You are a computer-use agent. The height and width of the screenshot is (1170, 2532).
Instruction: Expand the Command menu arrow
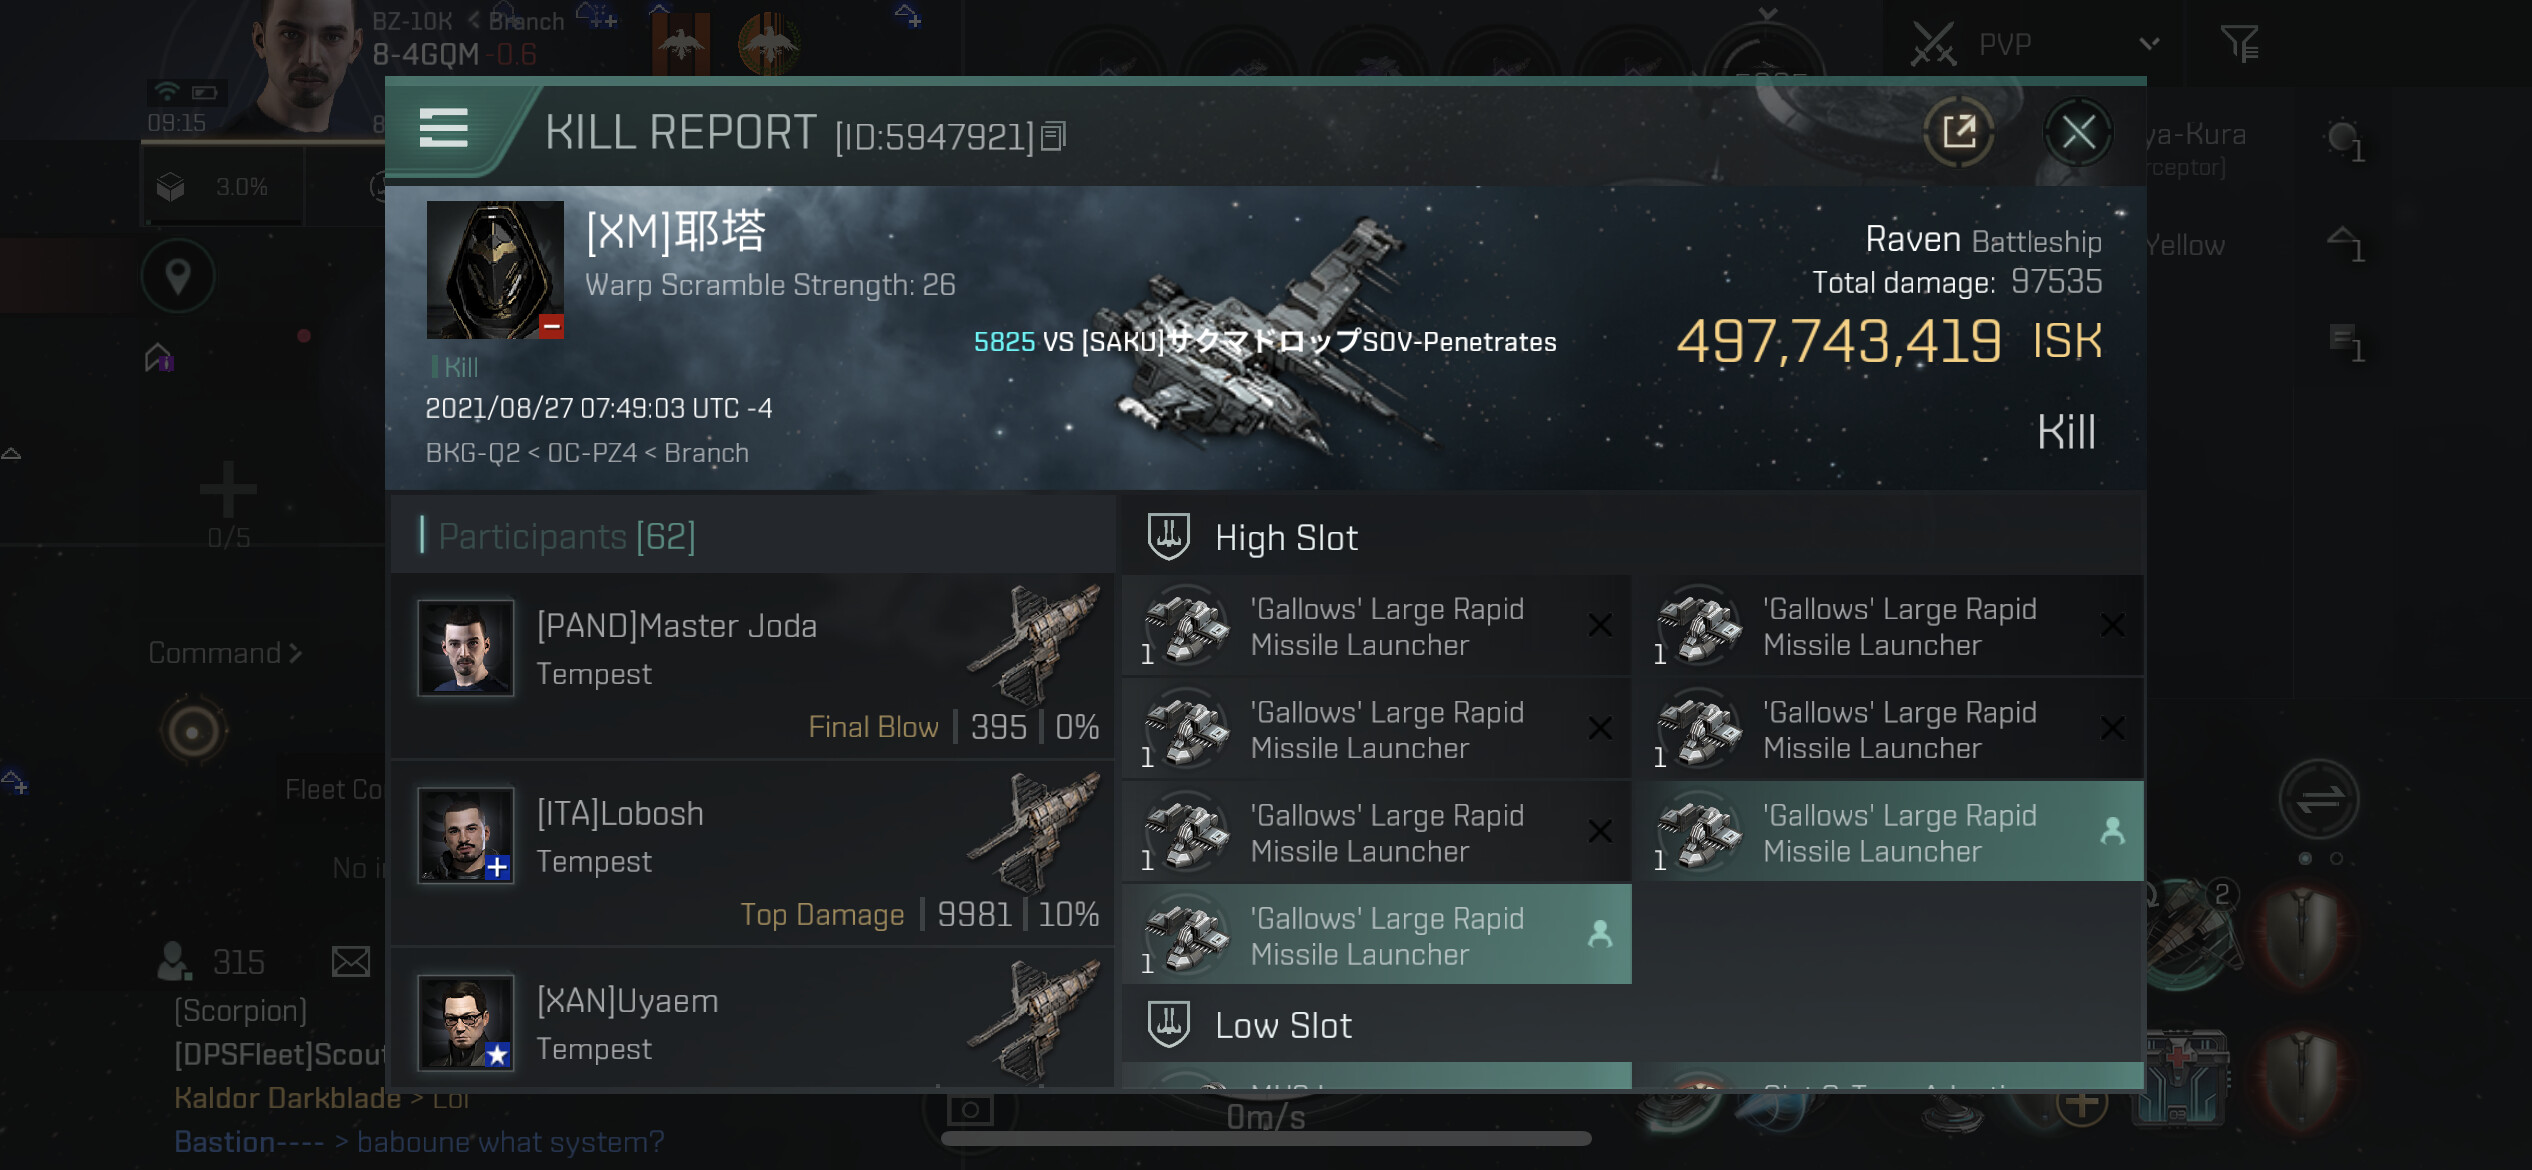pos(295,653)
